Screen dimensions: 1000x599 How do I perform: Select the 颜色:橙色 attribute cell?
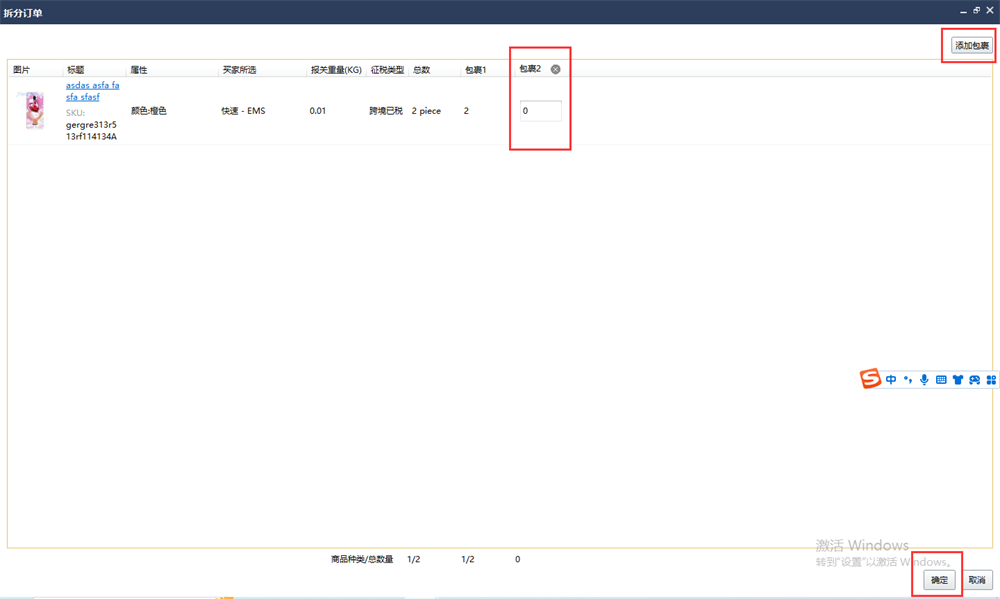point(149,111)
